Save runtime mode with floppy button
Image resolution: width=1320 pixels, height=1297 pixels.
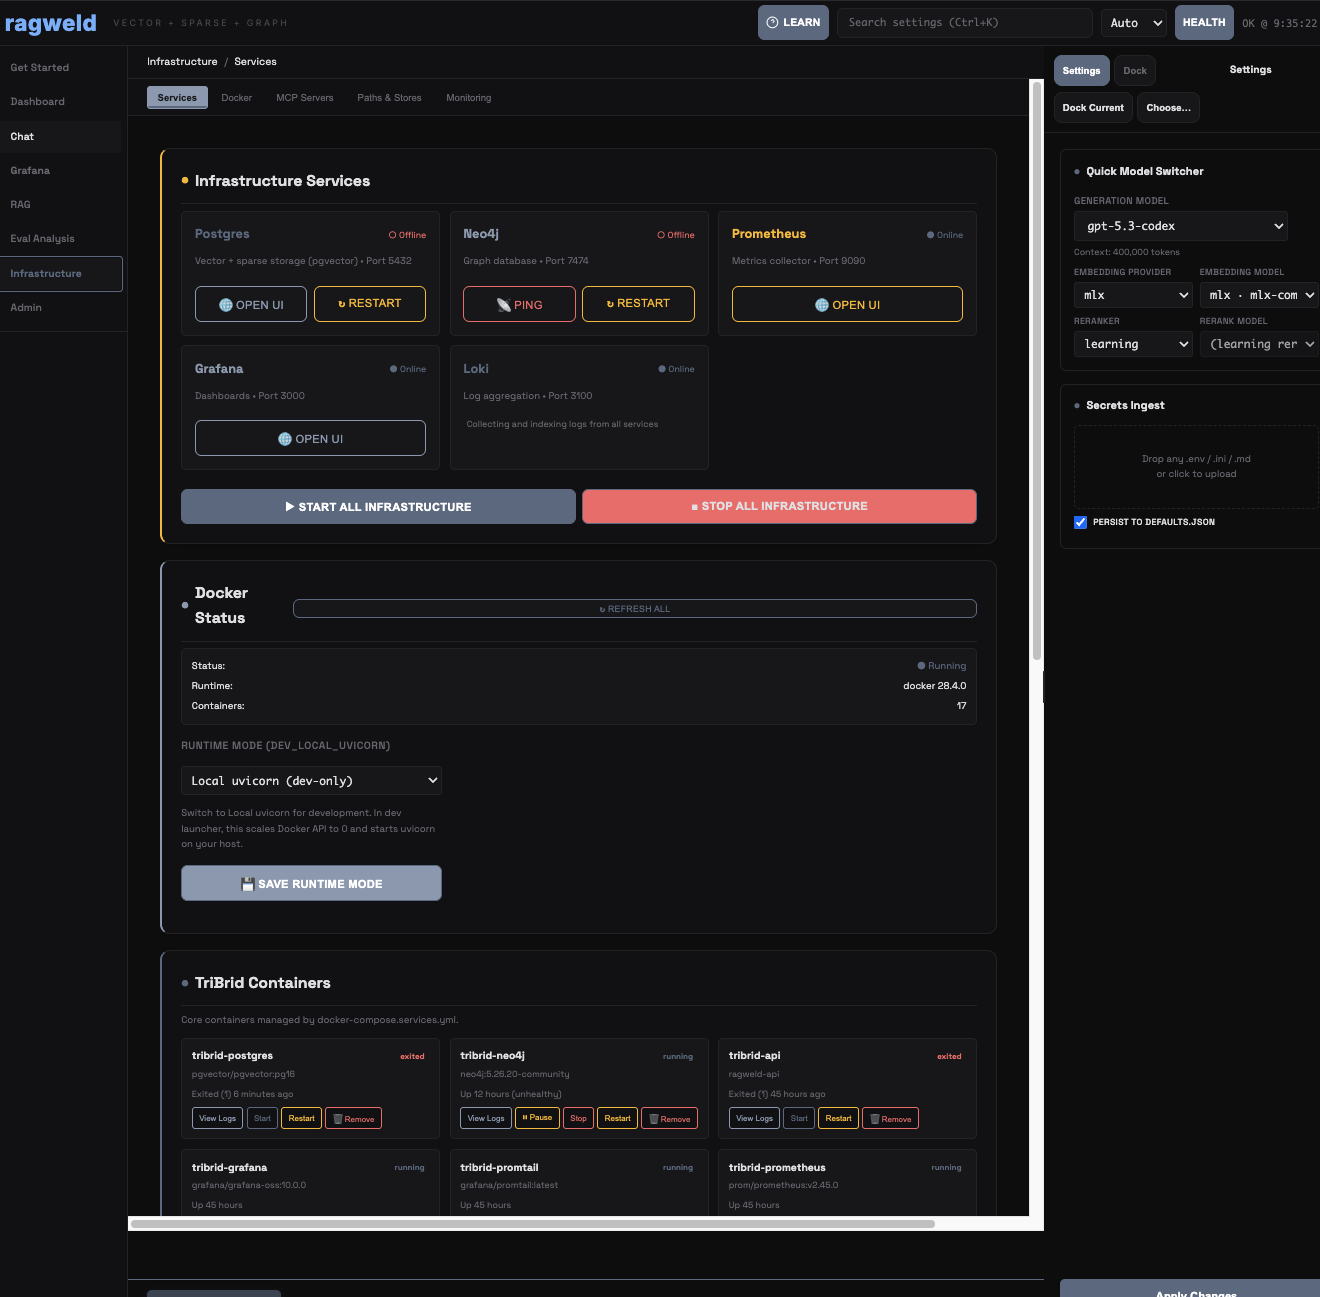[x=311, y=884]
